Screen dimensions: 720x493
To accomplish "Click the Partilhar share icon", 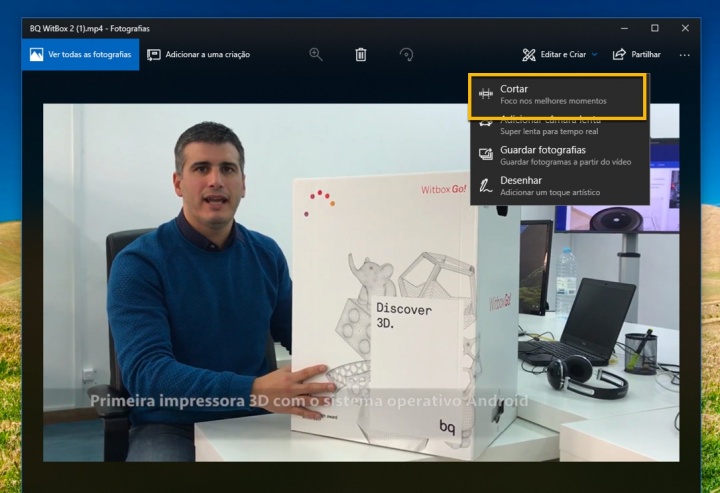I will coord(619,54).
